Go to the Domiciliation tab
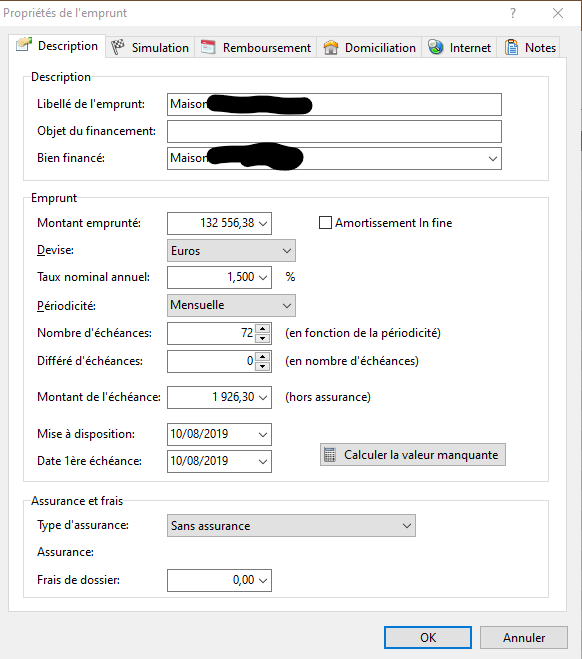 [x=369, y=47]
